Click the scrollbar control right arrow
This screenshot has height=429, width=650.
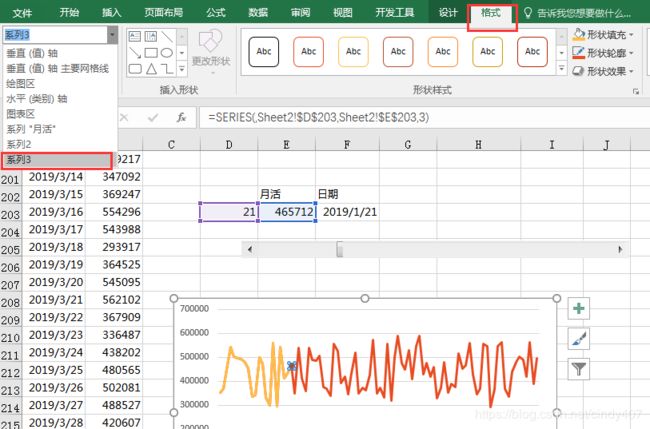(x=620, y=250)
